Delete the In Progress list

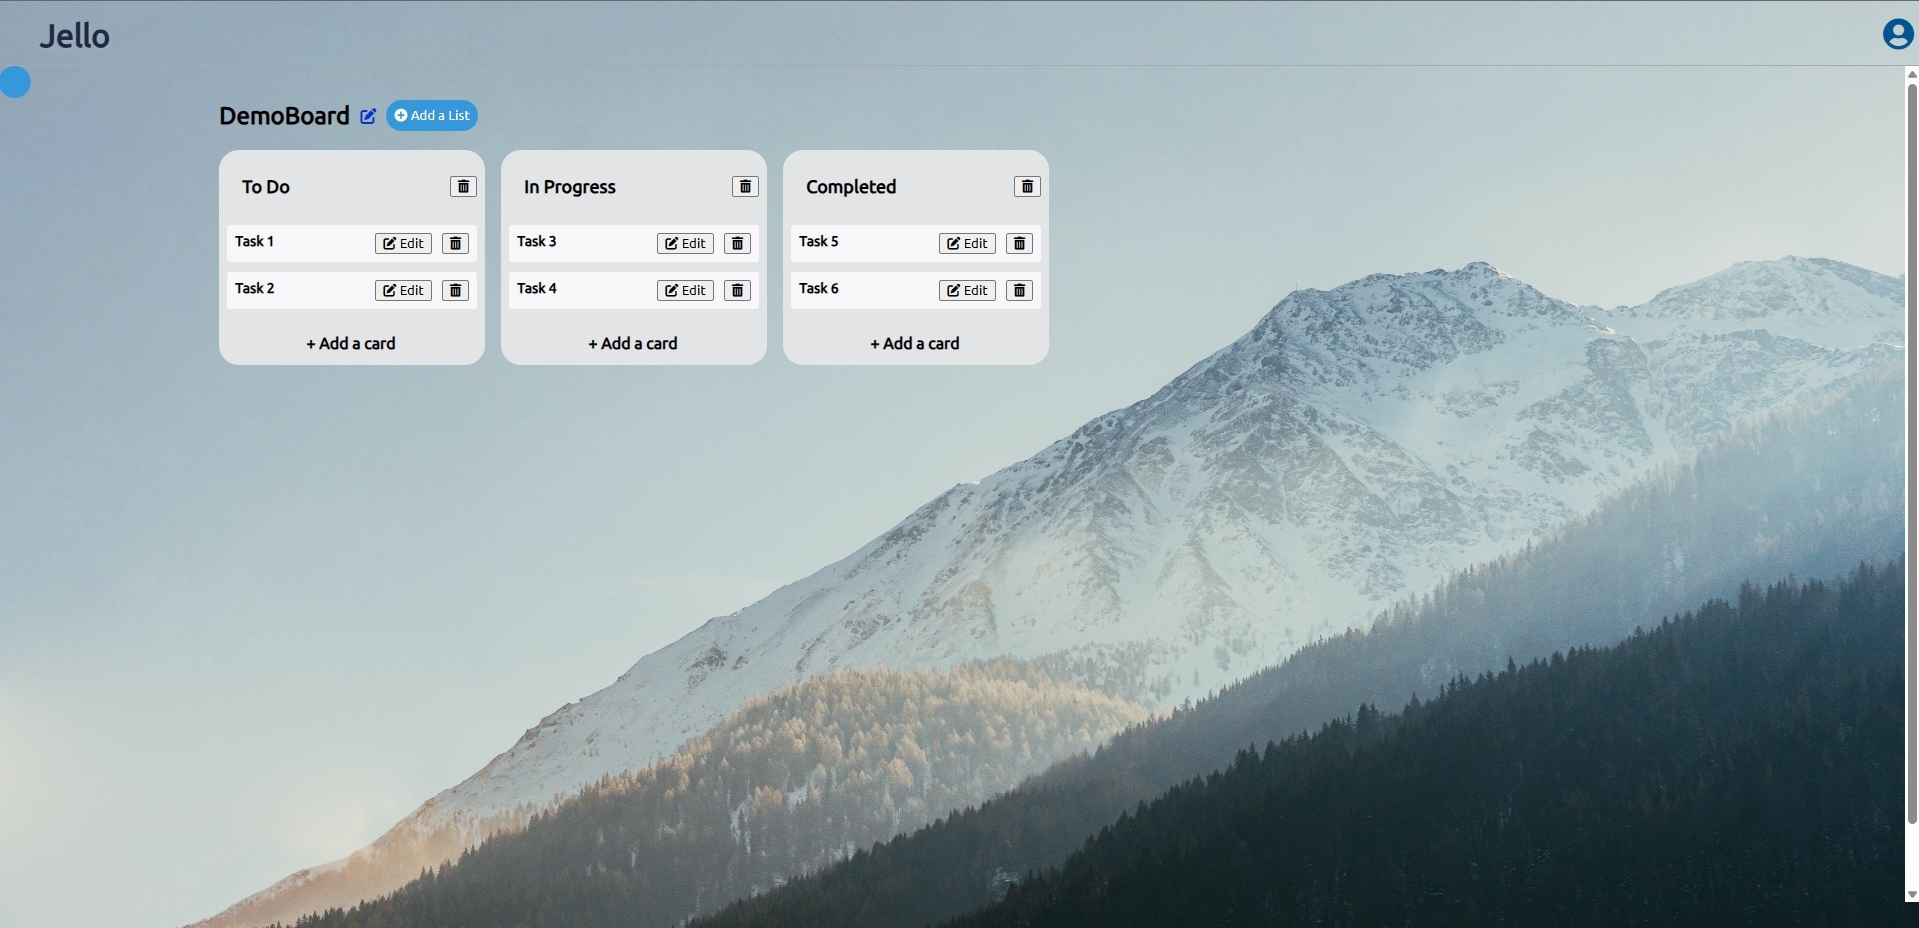pyautogui.click(x=745, y=187)
